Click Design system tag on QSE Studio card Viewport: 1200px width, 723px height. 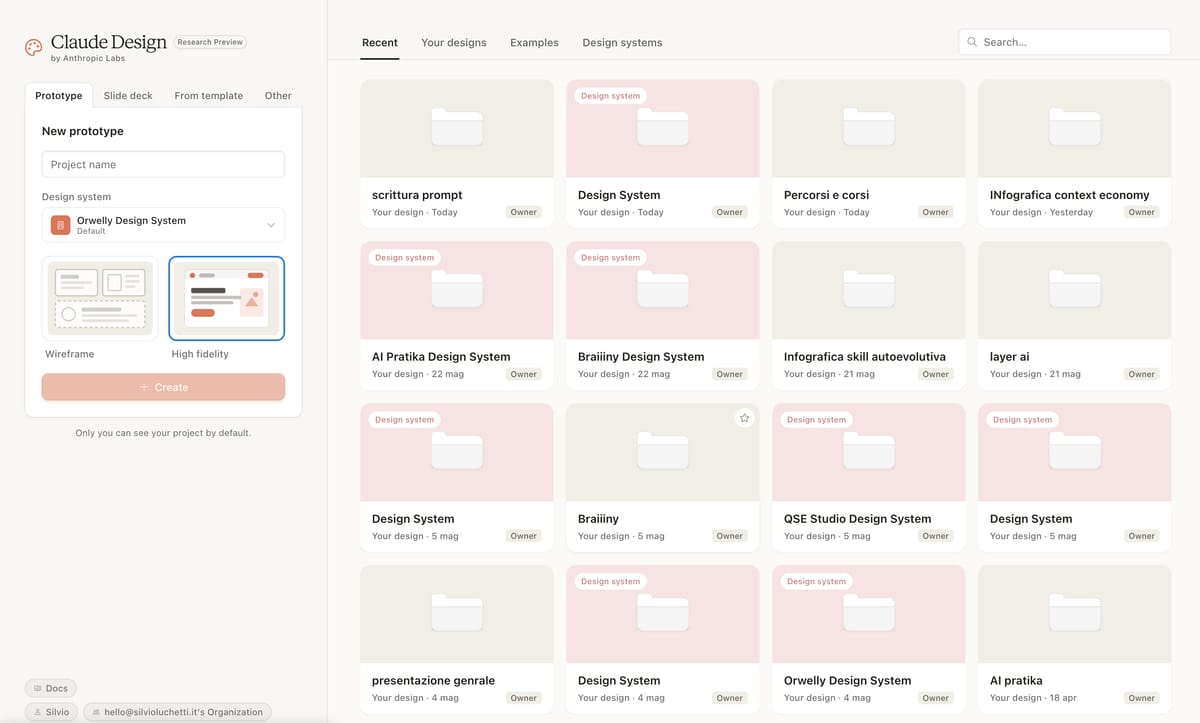pyautogui.click(x=816, y=420)
